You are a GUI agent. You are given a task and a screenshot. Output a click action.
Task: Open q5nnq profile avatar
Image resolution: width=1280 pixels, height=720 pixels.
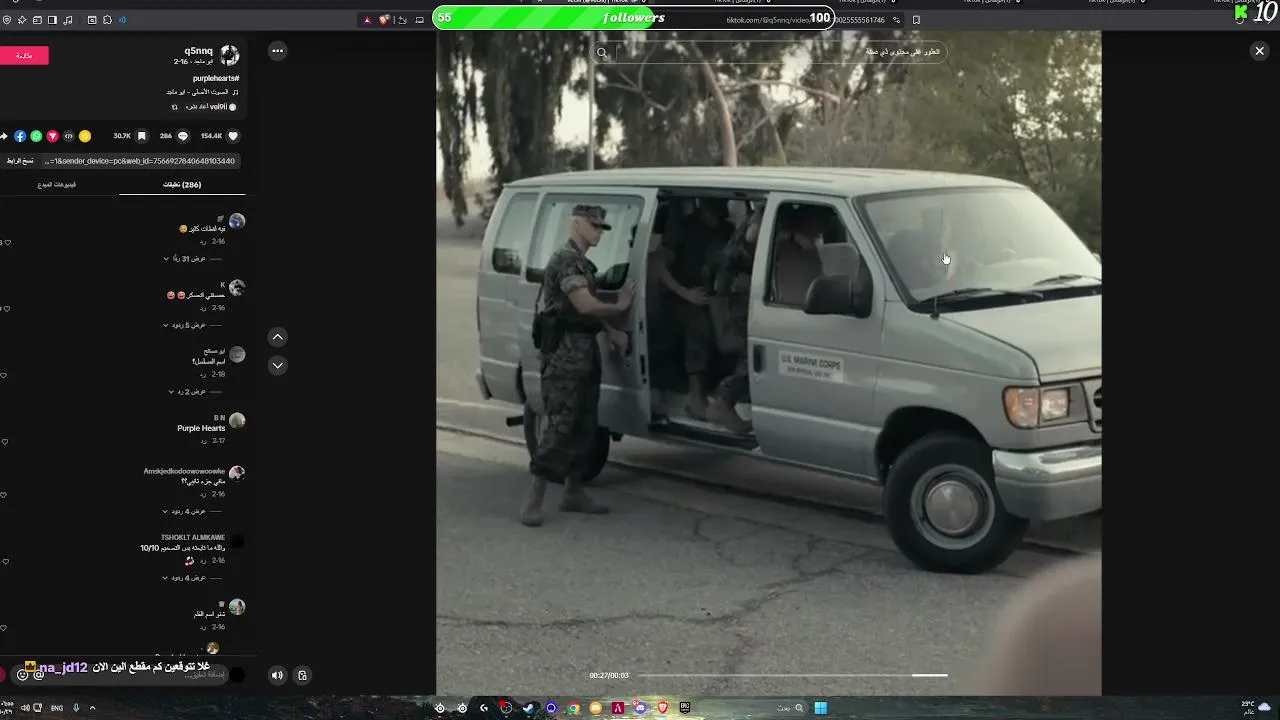point(230,55)
